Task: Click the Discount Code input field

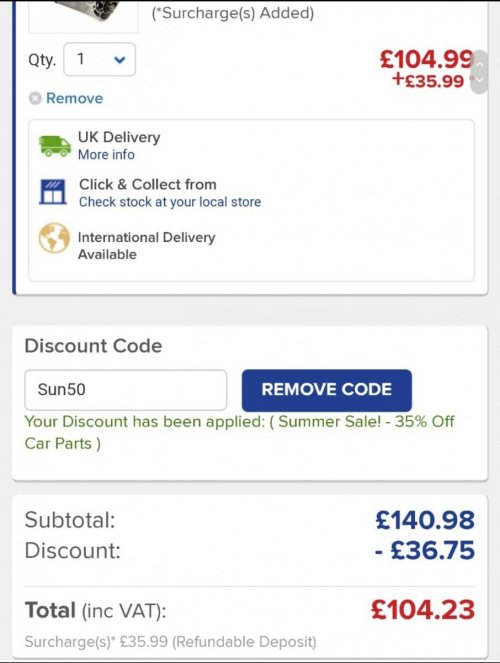Action: 126,390
